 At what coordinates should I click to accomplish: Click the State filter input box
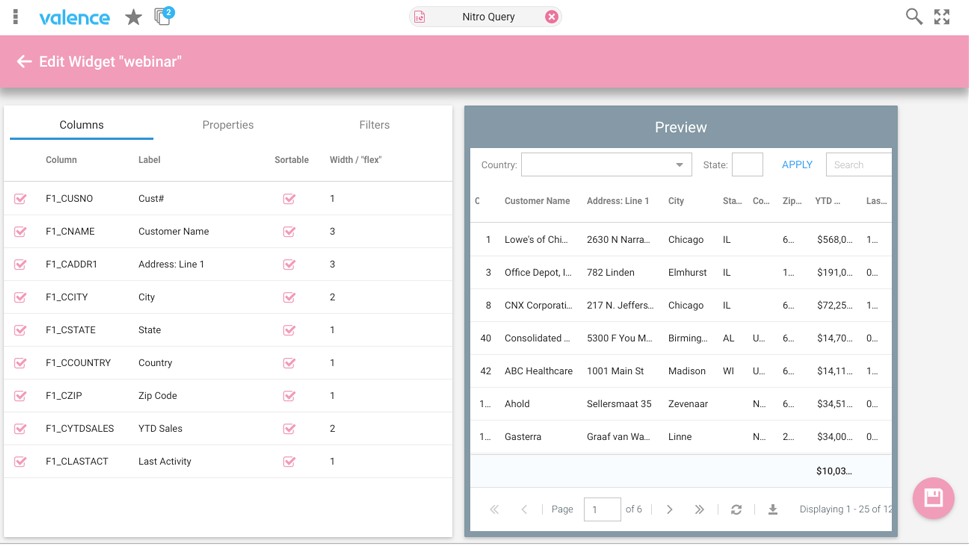[747, 165]
